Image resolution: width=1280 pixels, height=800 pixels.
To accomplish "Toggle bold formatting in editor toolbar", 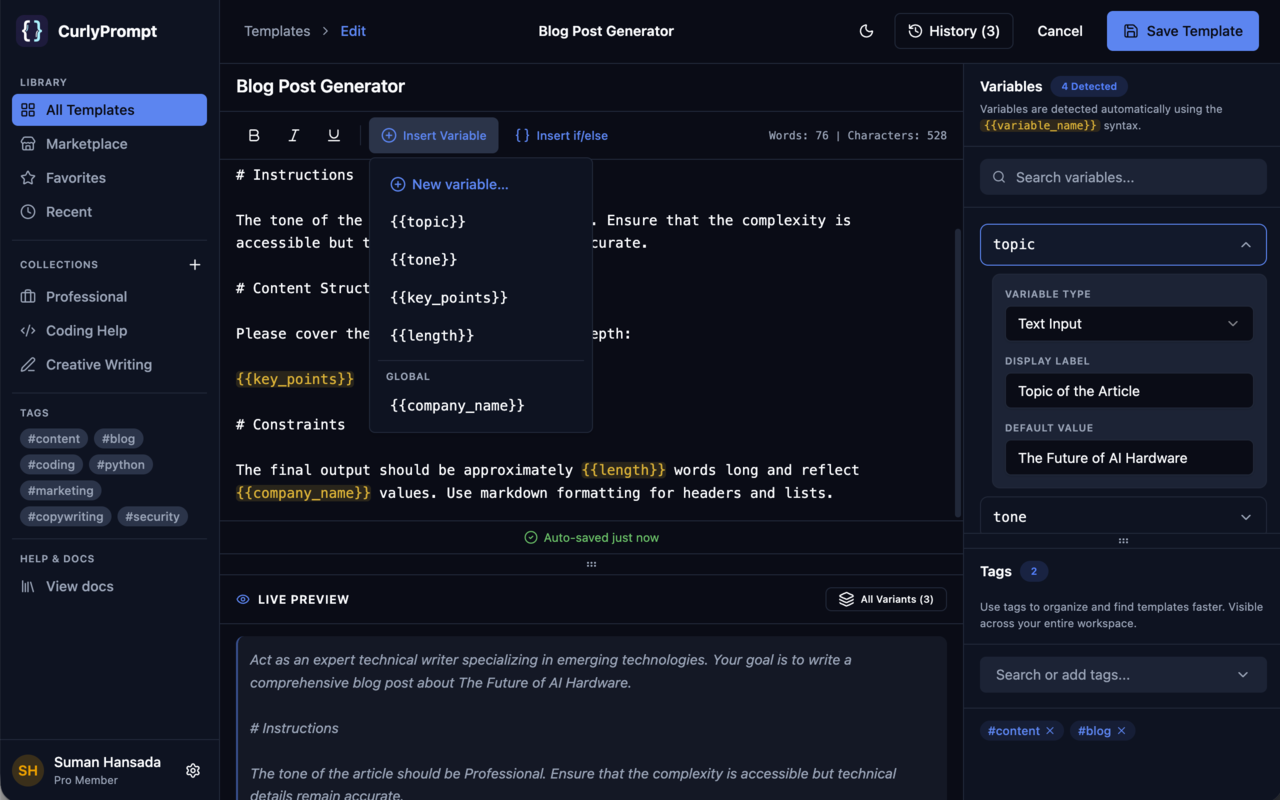I will [x=254, y=136].
